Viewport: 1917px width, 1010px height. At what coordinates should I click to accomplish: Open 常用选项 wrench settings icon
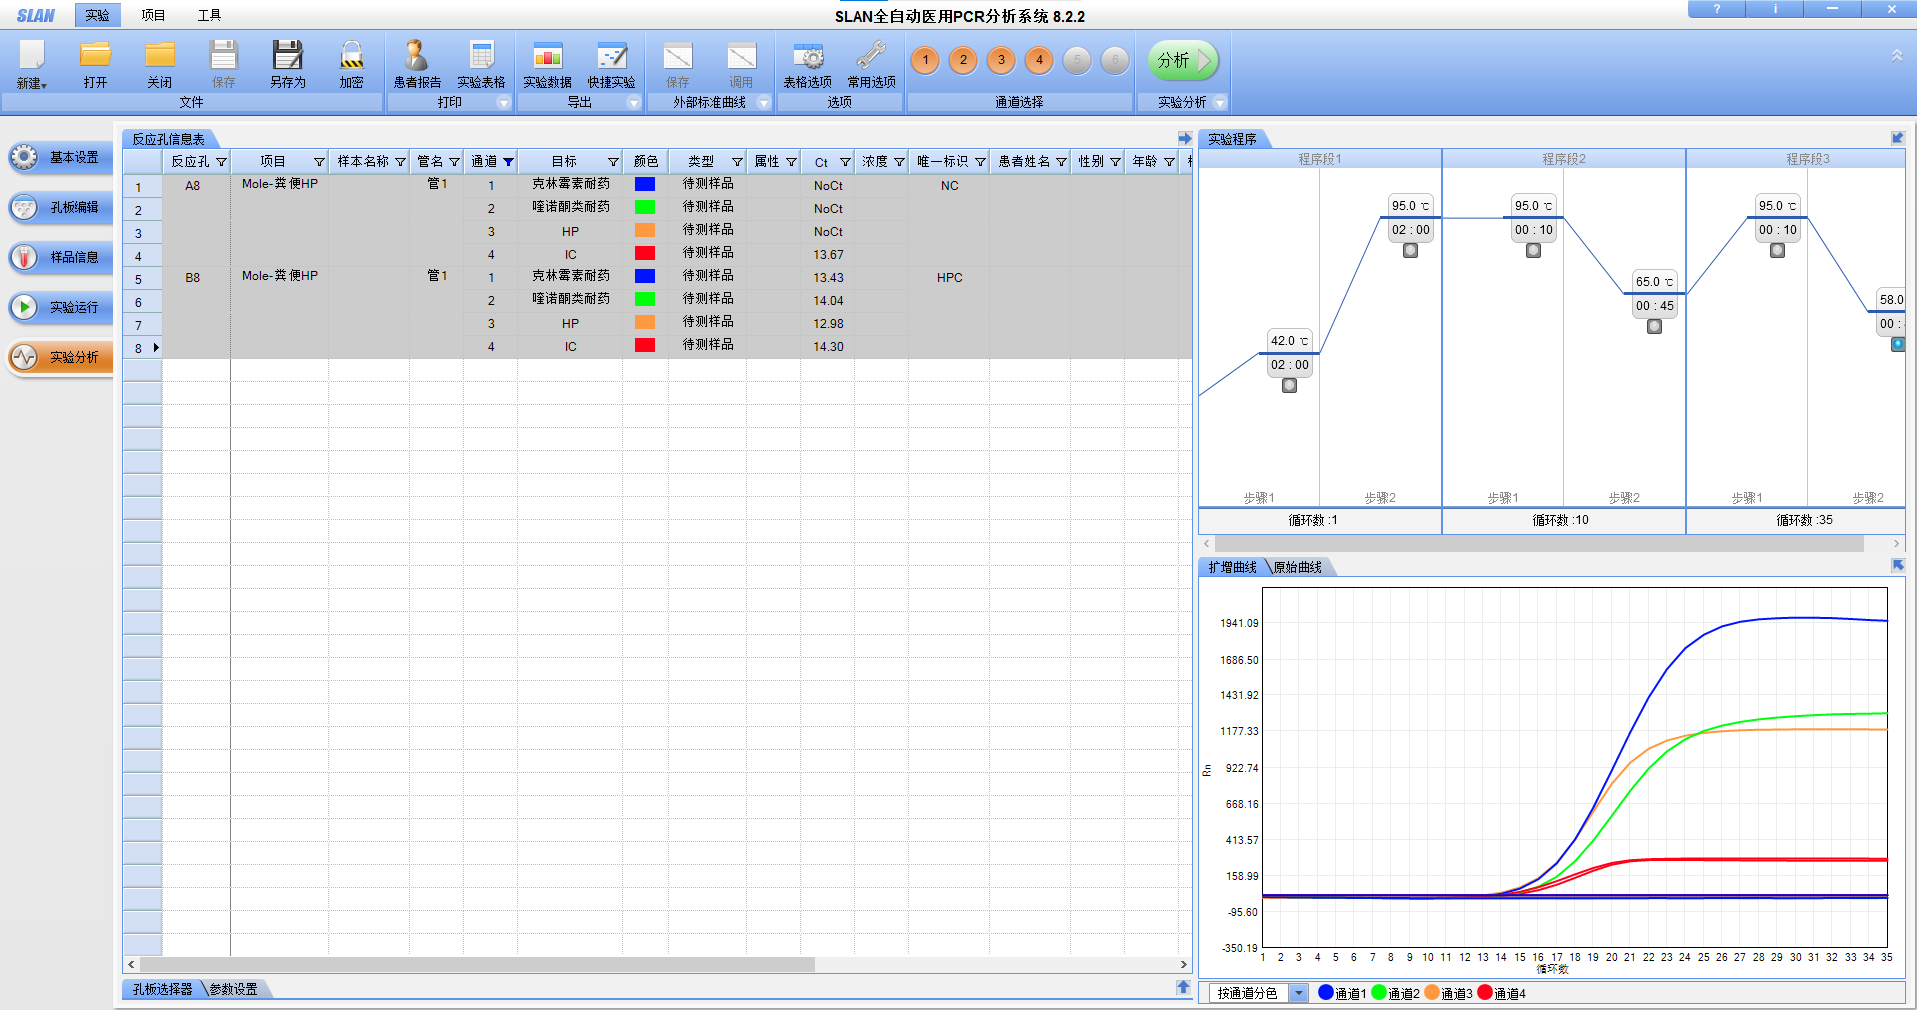(871, 57)
